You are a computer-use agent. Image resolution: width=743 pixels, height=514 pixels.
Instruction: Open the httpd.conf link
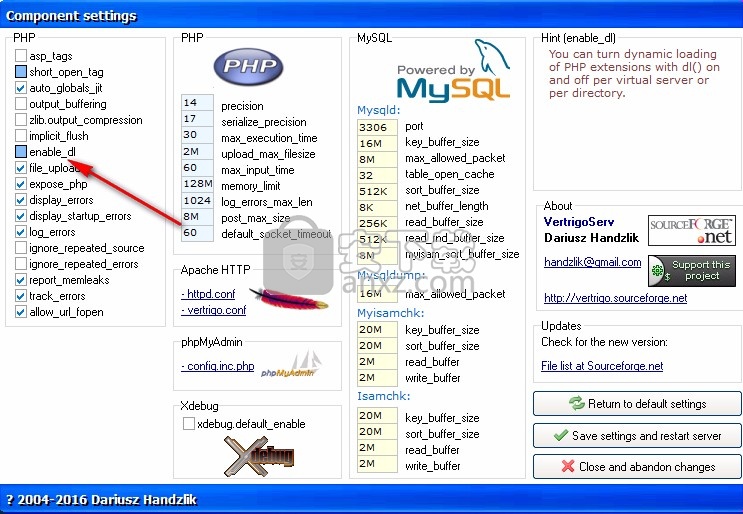coord(208,294)
